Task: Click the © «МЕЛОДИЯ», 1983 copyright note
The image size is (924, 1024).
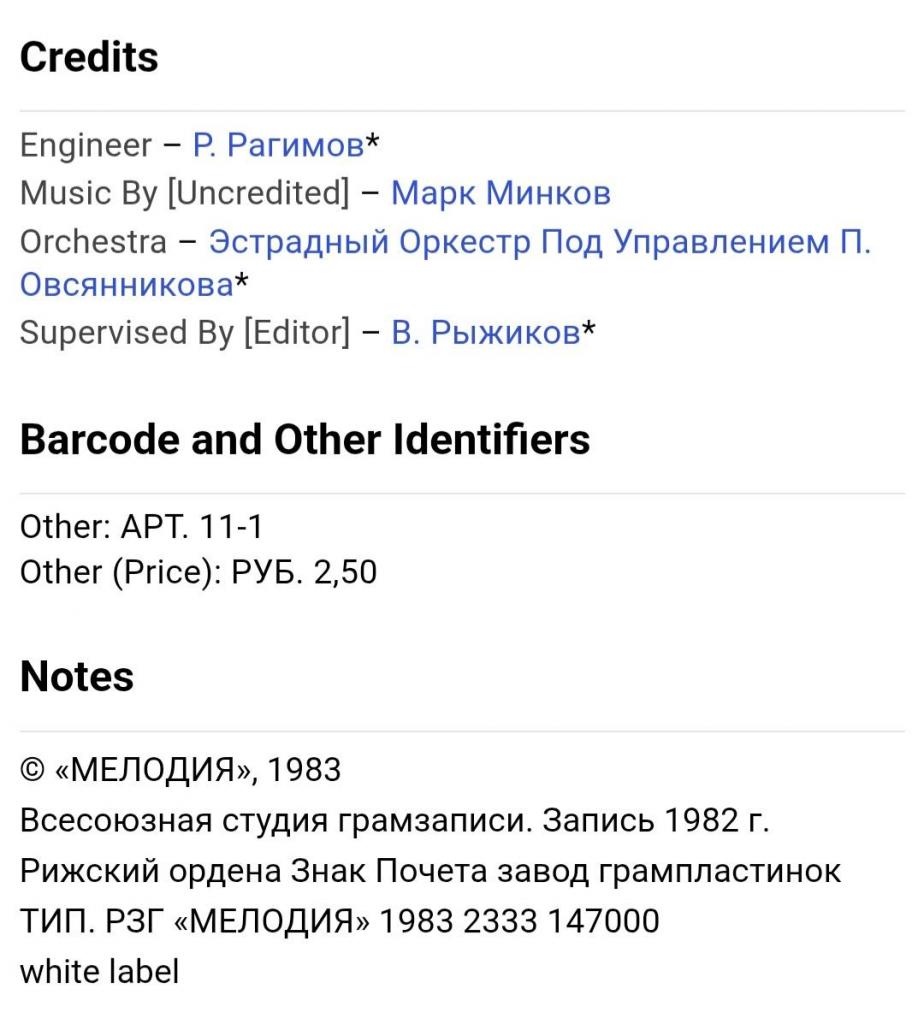Action: coord(180,770)
